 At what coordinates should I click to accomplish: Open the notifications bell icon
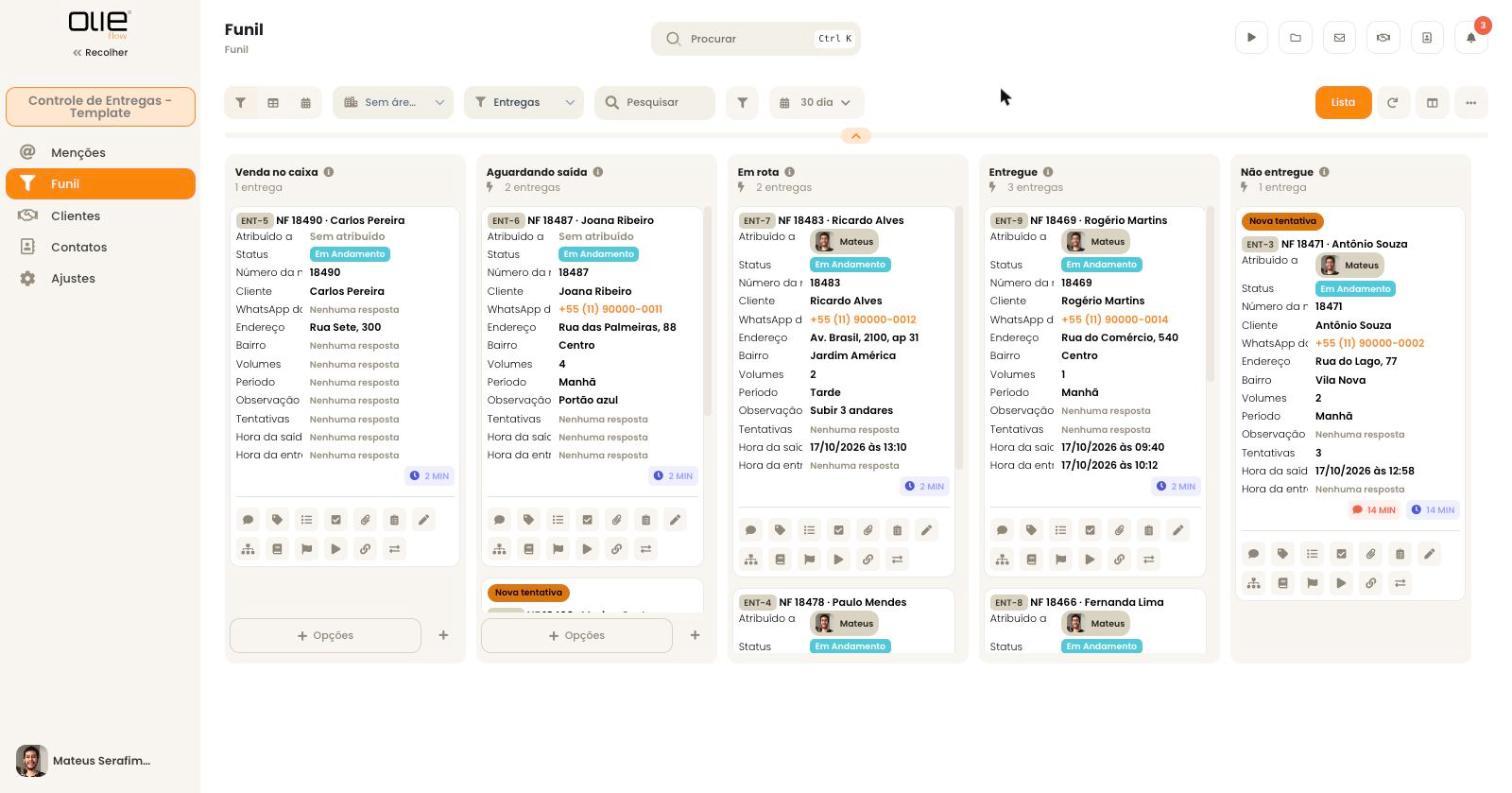coord(1471,38)
